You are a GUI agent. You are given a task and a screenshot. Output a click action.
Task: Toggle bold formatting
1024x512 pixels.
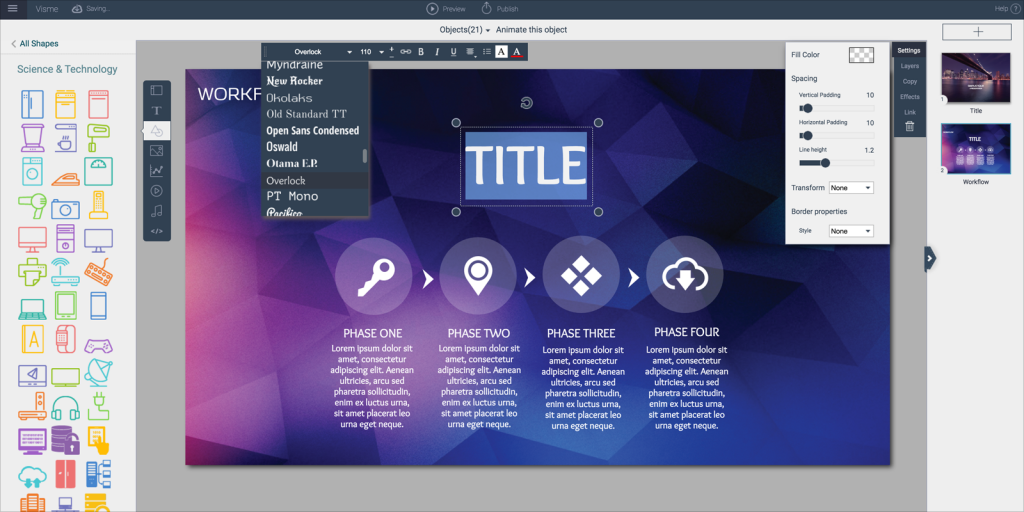[x=421, y=52]
